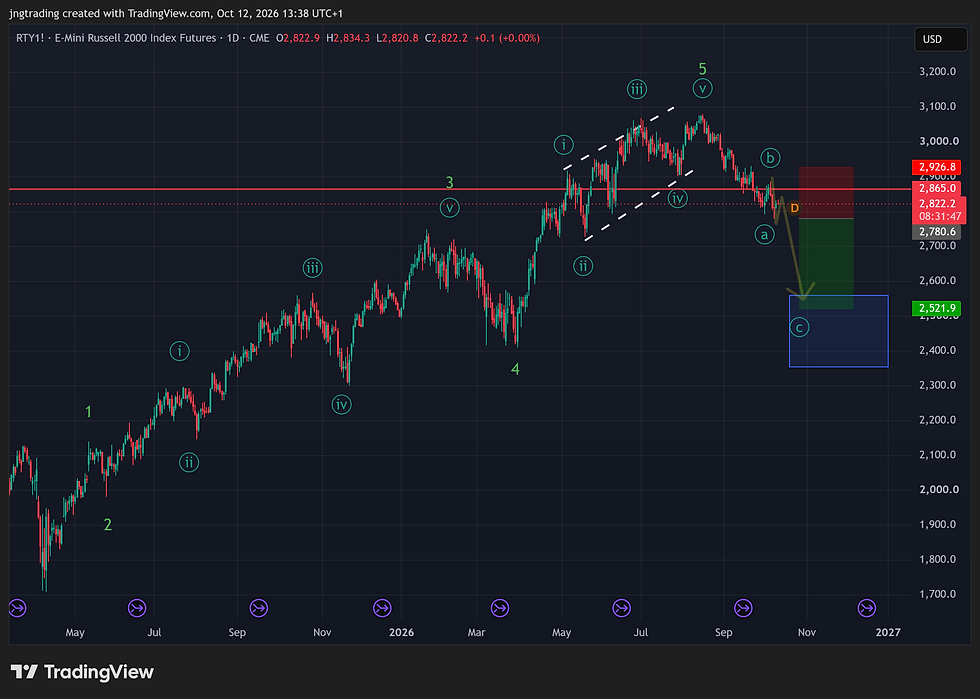Screen dimensions: 980x699
Task: Click the green wave label 2
Action: (x=108, y=525)
